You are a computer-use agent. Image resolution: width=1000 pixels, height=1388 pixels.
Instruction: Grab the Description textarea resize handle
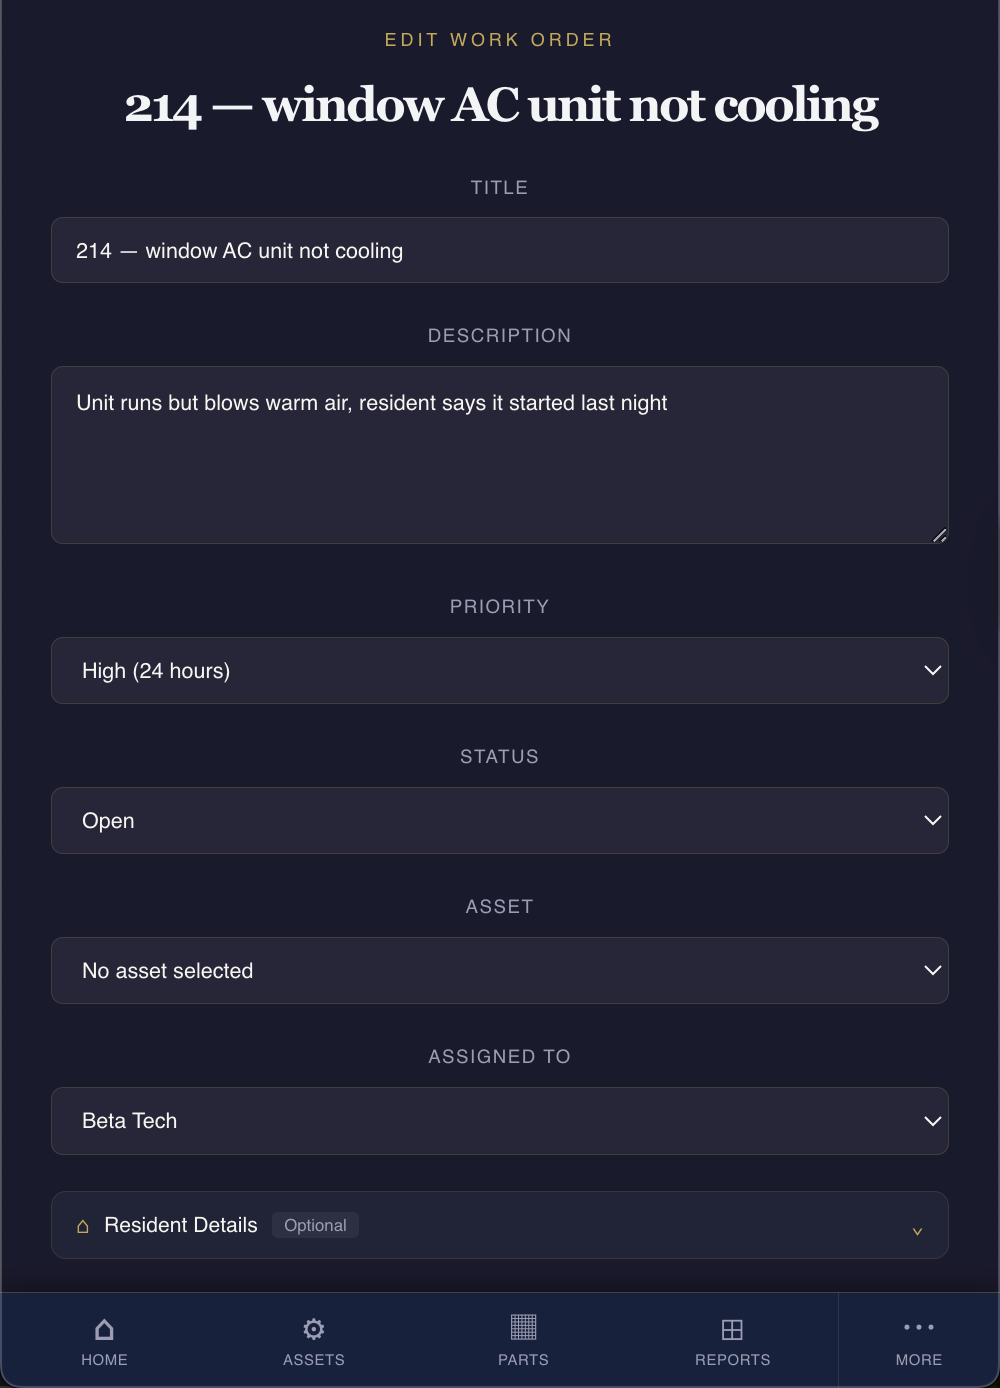pyautogui.click(x=939, y=535)
